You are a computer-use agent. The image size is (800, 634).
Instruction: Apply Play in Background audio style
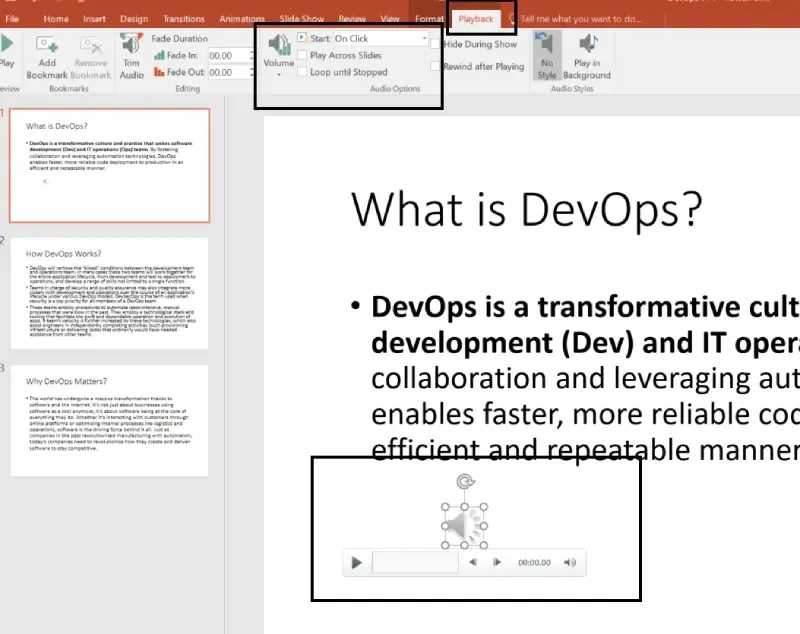(587, 56)
